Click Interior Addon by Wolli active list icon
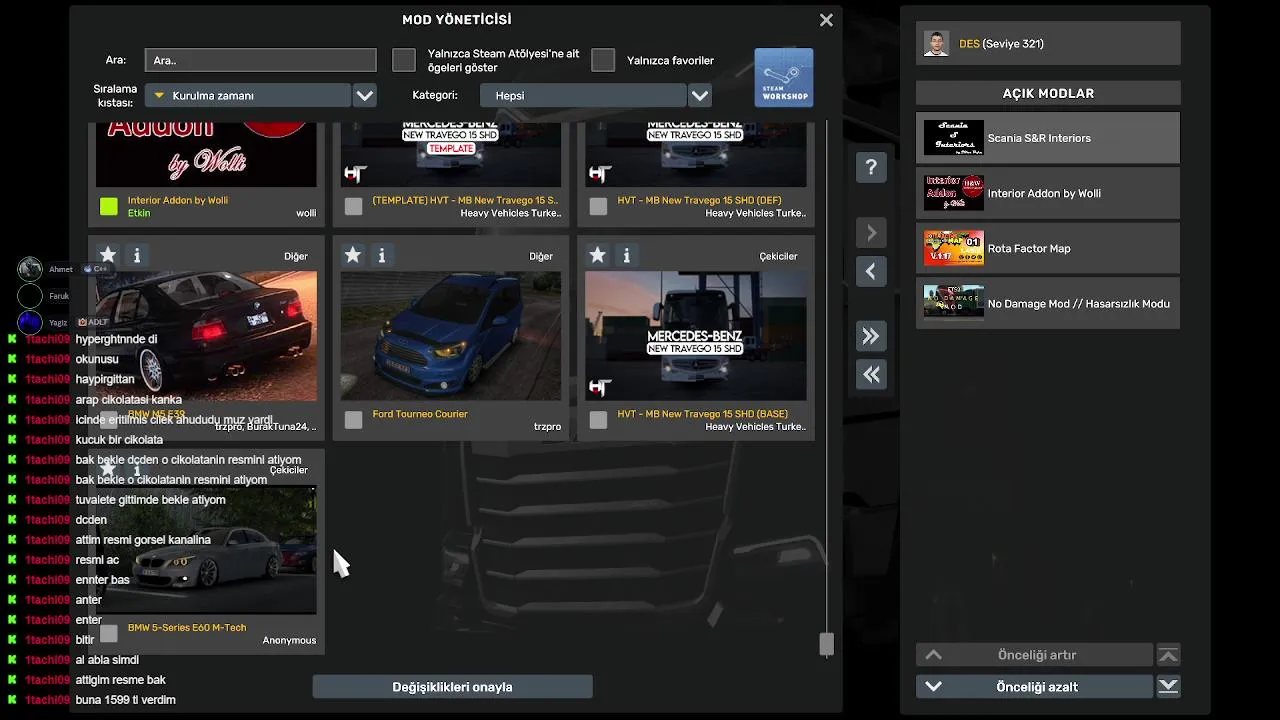Screen dimensions: 1280x720 tap(953, 193)
